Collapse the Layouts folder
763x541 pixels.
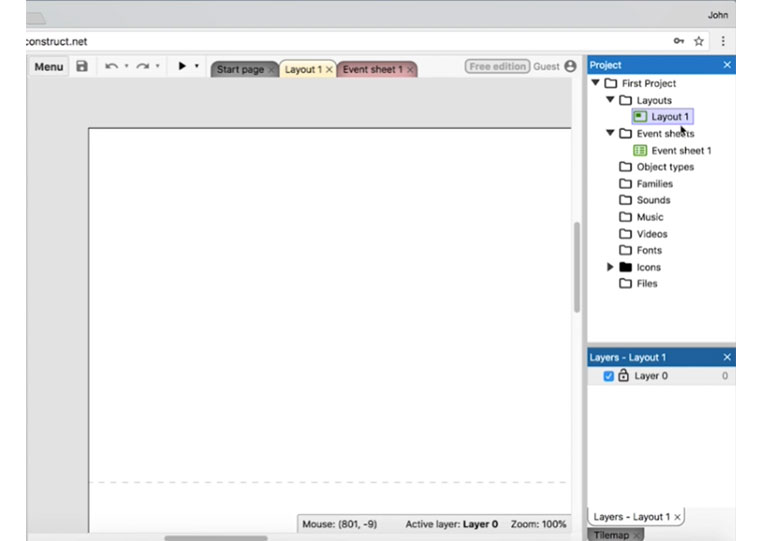[x=610, y=100]
